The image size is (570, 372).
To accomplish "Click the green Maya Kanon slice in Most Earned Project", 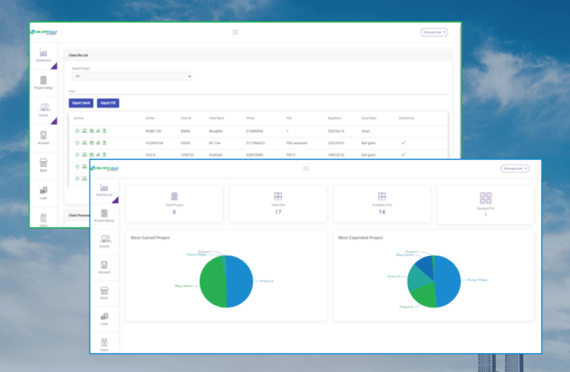I will [213, 282].
